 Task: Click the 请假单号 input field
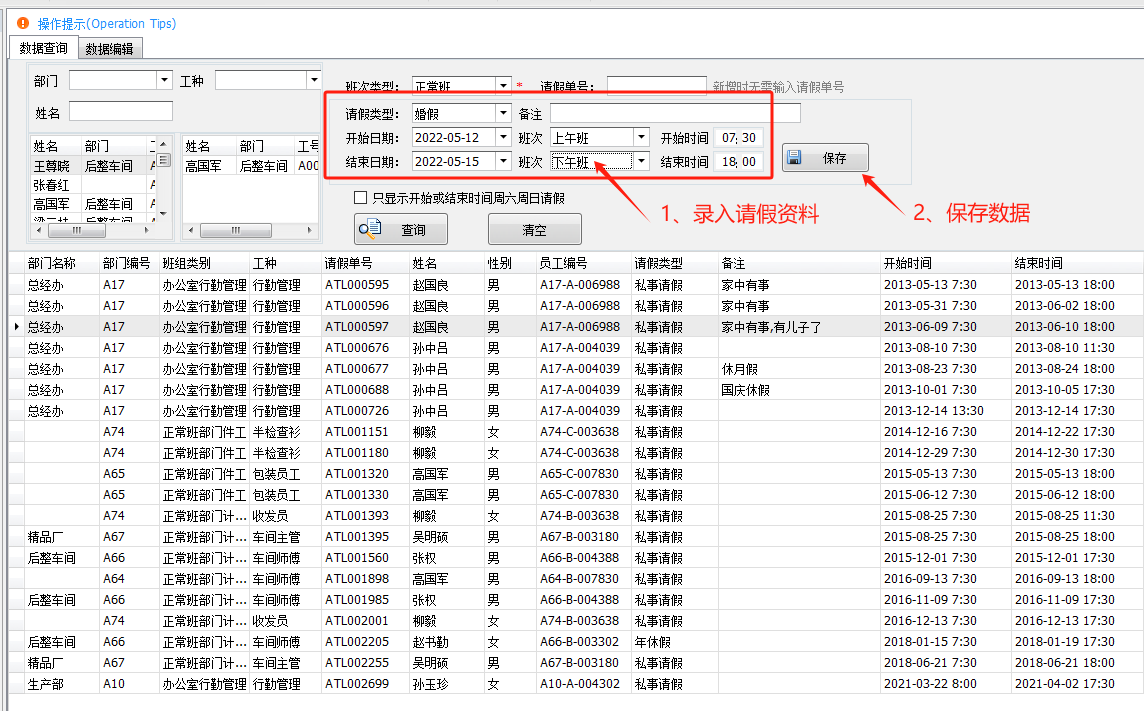pyautogui.click(x=657, y=85)
